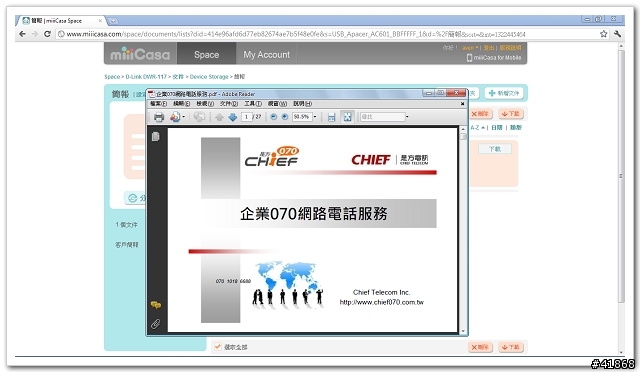This screenshot has width=640, height=372.
Task: Click the 企業070網路電話服務 title in PDF
Action: 313,214
